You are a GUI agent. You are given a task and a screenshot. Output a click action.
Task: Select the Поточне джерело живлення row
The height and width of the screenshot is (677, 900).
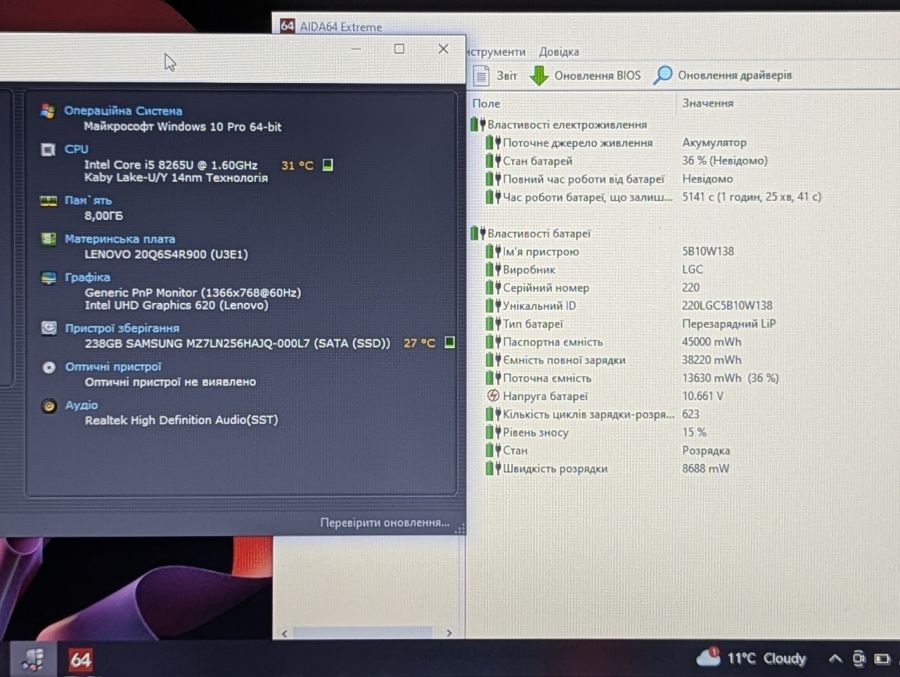[683, 142]
